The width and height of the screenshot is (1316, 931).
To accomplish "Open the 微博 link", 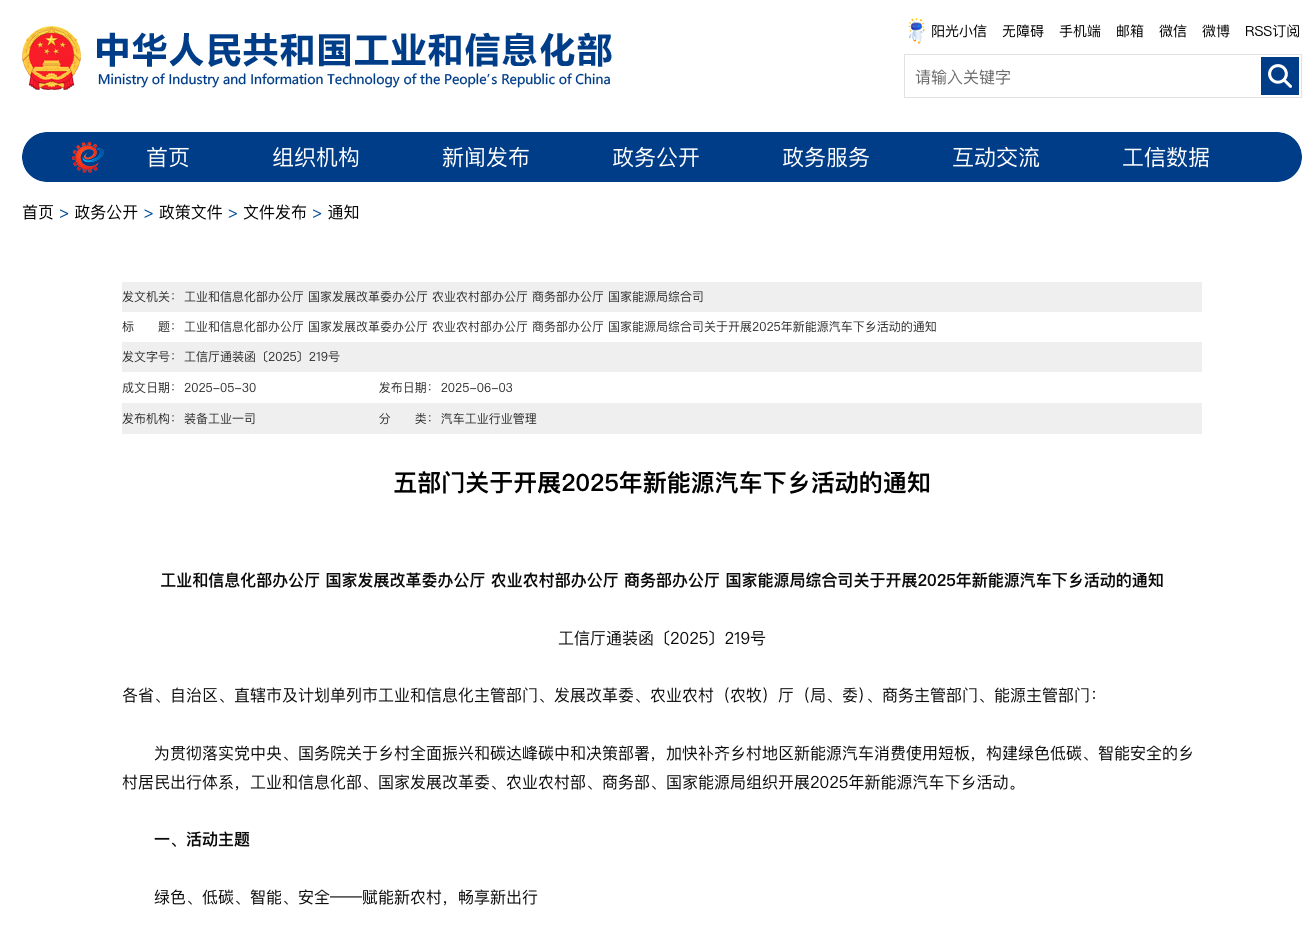I will (x=1216, y=31).
